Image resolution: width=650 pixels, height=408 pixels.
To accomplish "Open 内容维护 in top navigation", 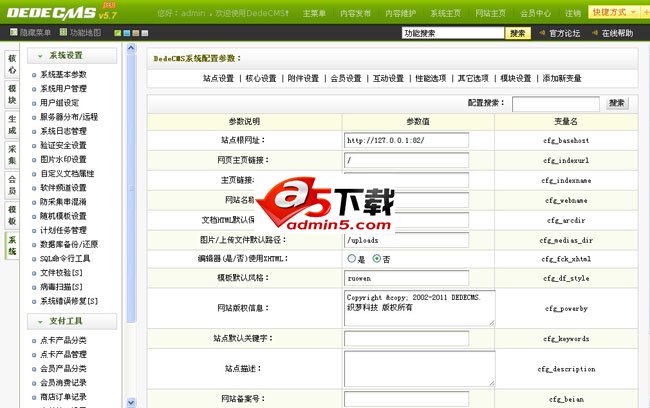I will (x=400, y=13).
